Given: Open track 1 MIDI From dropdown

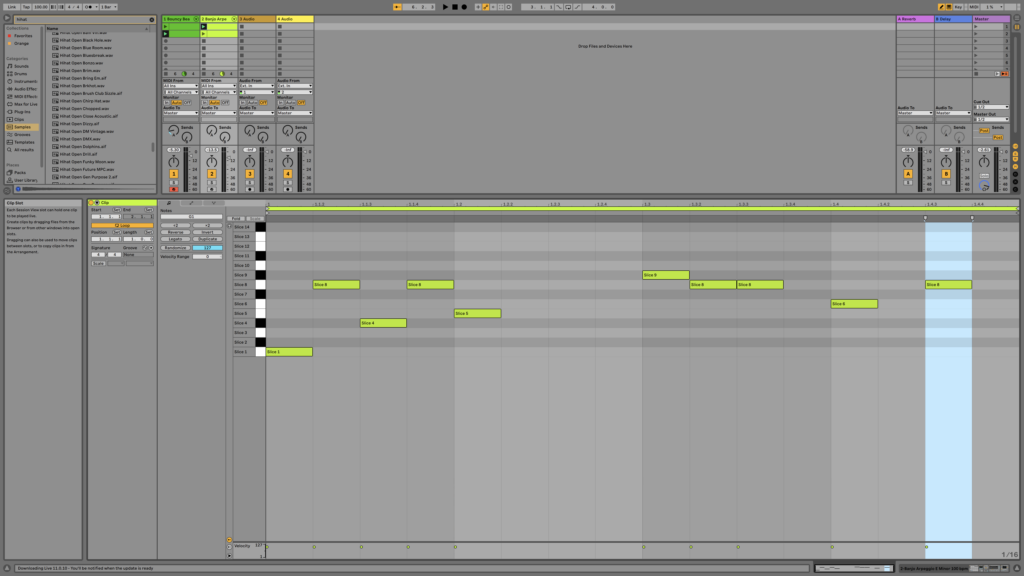Looking at the screenshot, I should [x=181, y=86].
